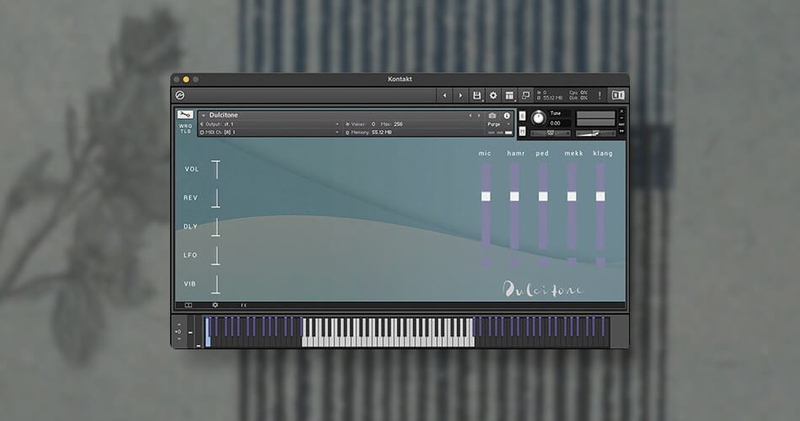Click the Tune value 0.00 field
The height and width of the screenshot is (421, 800).
(559, 123)
